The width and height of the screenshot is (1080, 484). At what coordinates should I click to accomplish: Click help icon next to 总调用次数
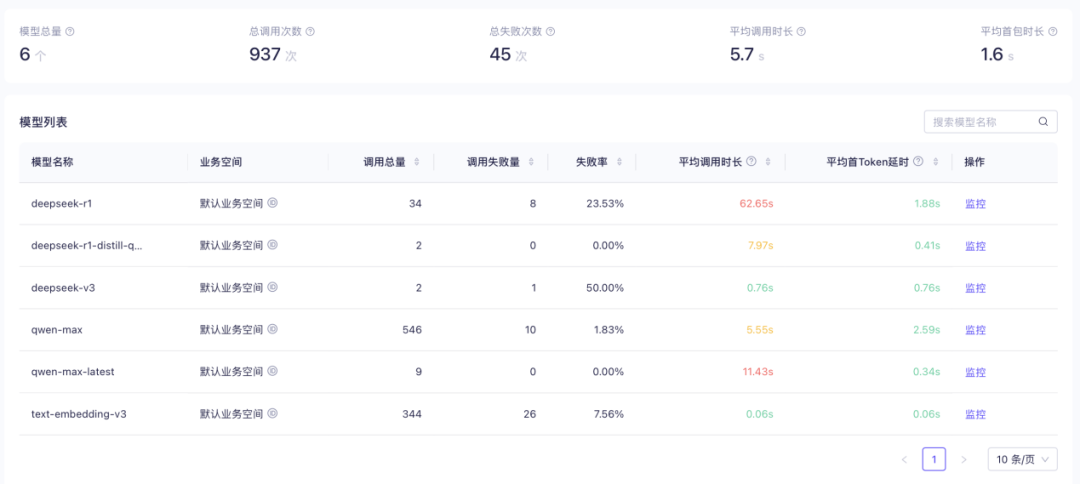click(310, 32)
